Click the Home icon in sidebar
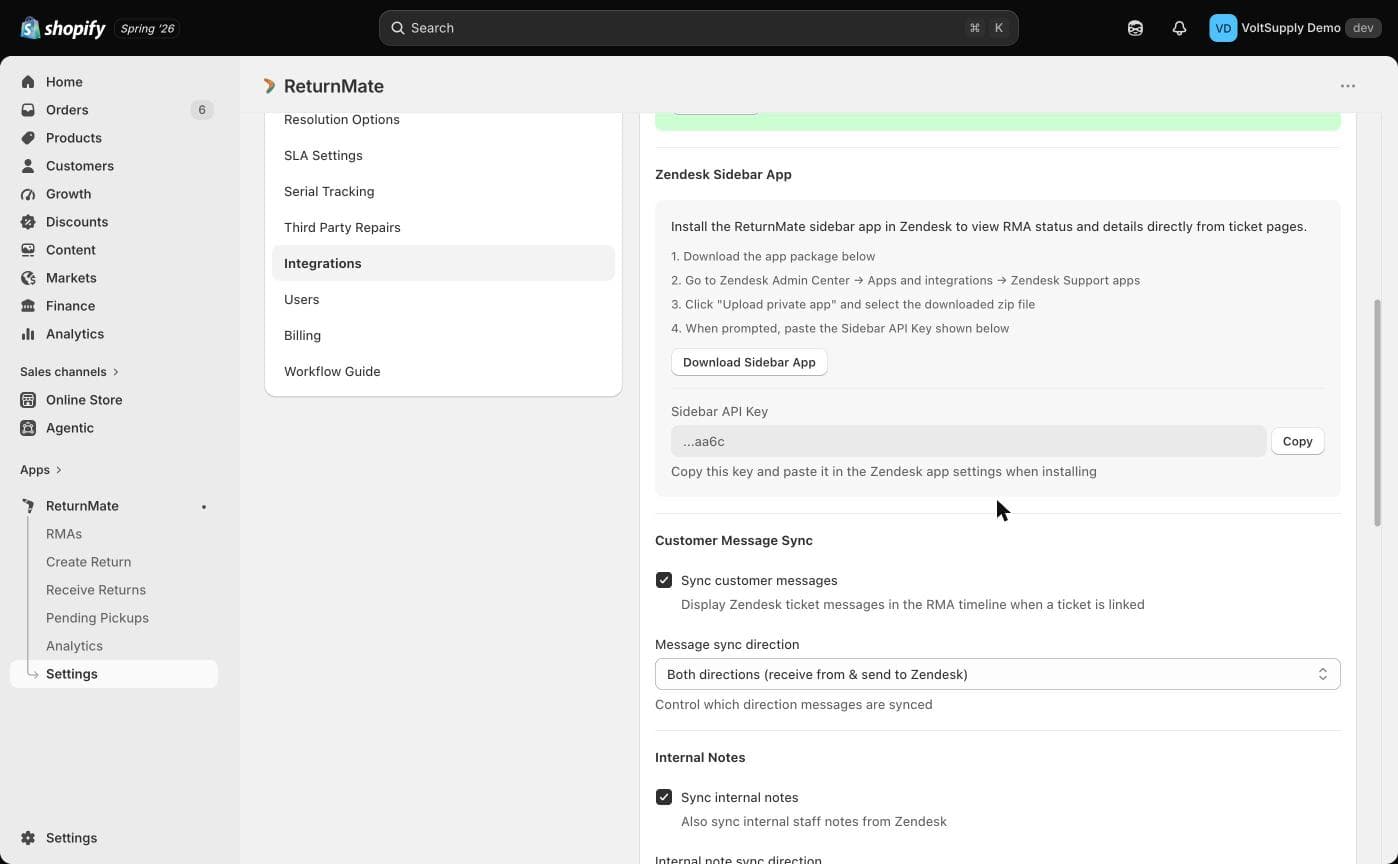This screenshot has width=1398, height=864. [x=28, y=82]
